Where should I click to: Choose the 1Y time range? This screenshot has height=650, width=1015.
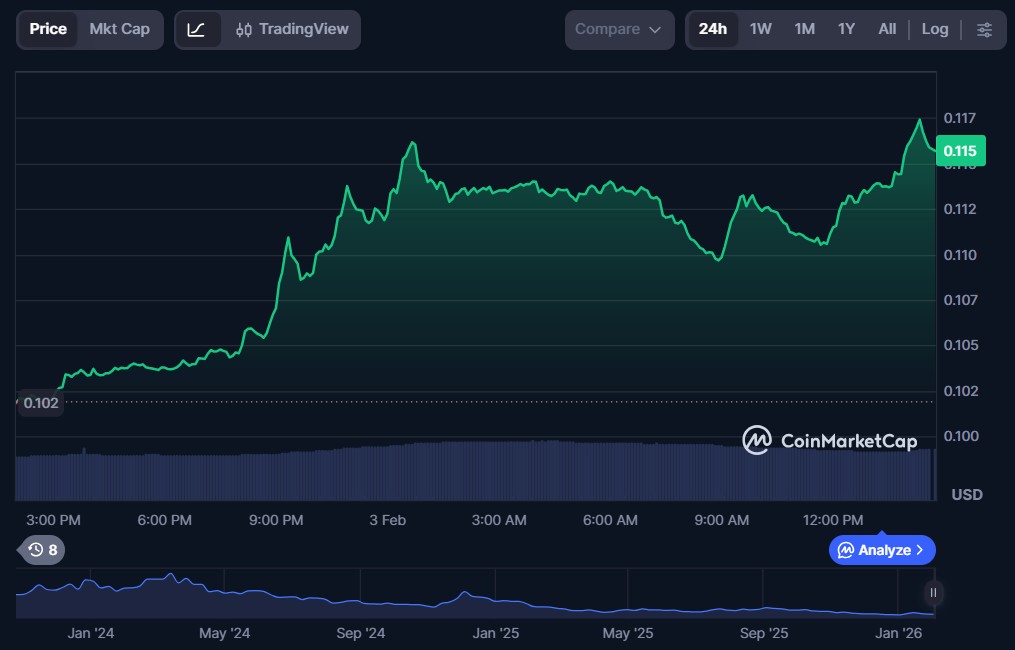point(846,29)
